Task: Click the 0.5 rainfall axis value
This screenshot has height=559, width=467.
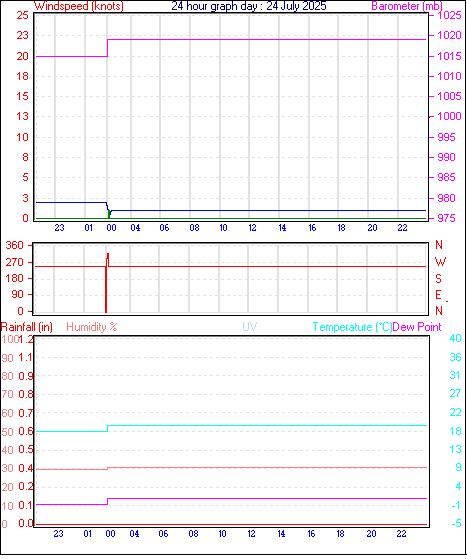Action: [x=25, y=450]
